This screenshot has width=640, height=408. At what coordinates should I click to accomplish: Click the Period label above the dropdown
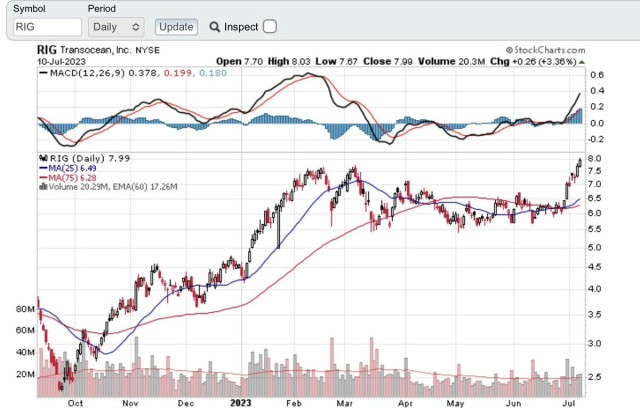pos(102,9)
